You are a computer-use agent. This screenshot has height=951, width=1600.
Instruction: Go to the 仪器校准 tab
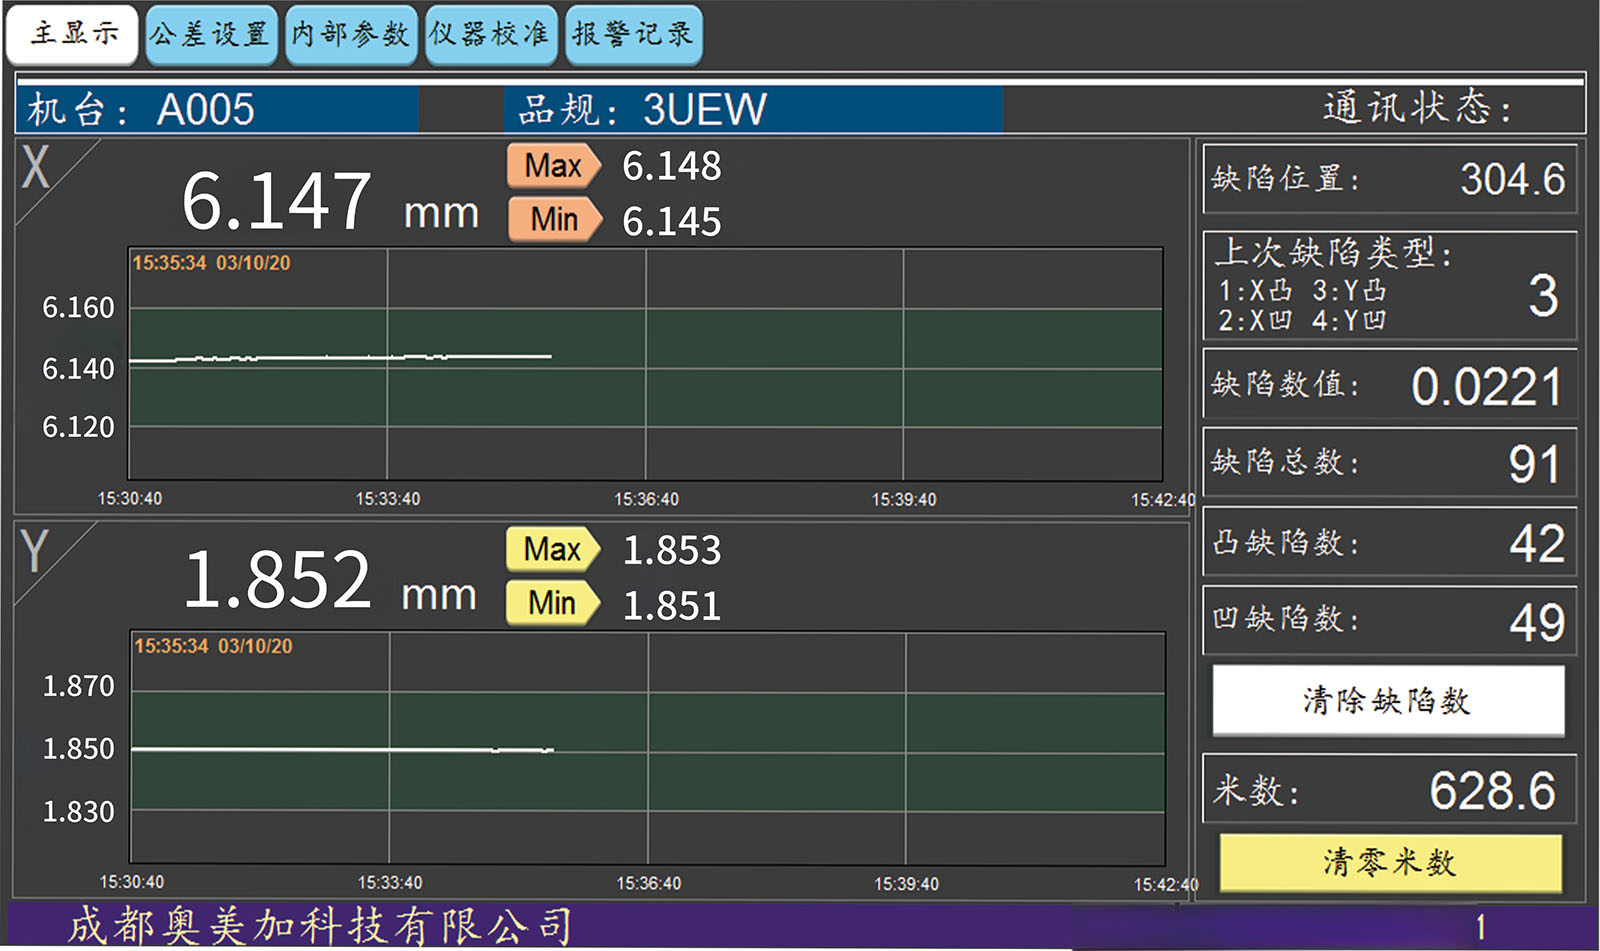tap(490, 35)
